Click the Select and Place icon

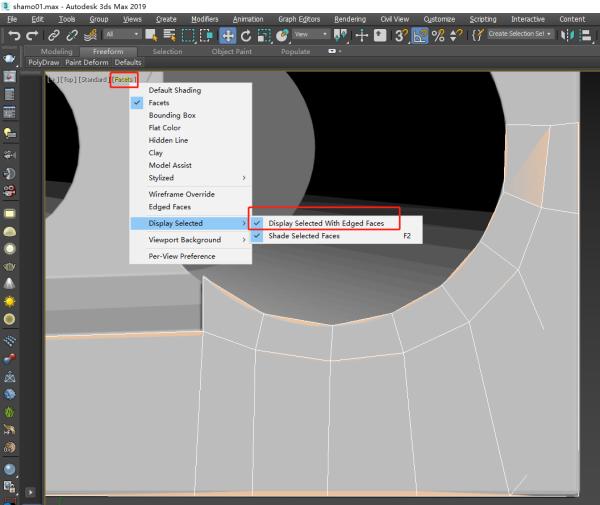282,36
